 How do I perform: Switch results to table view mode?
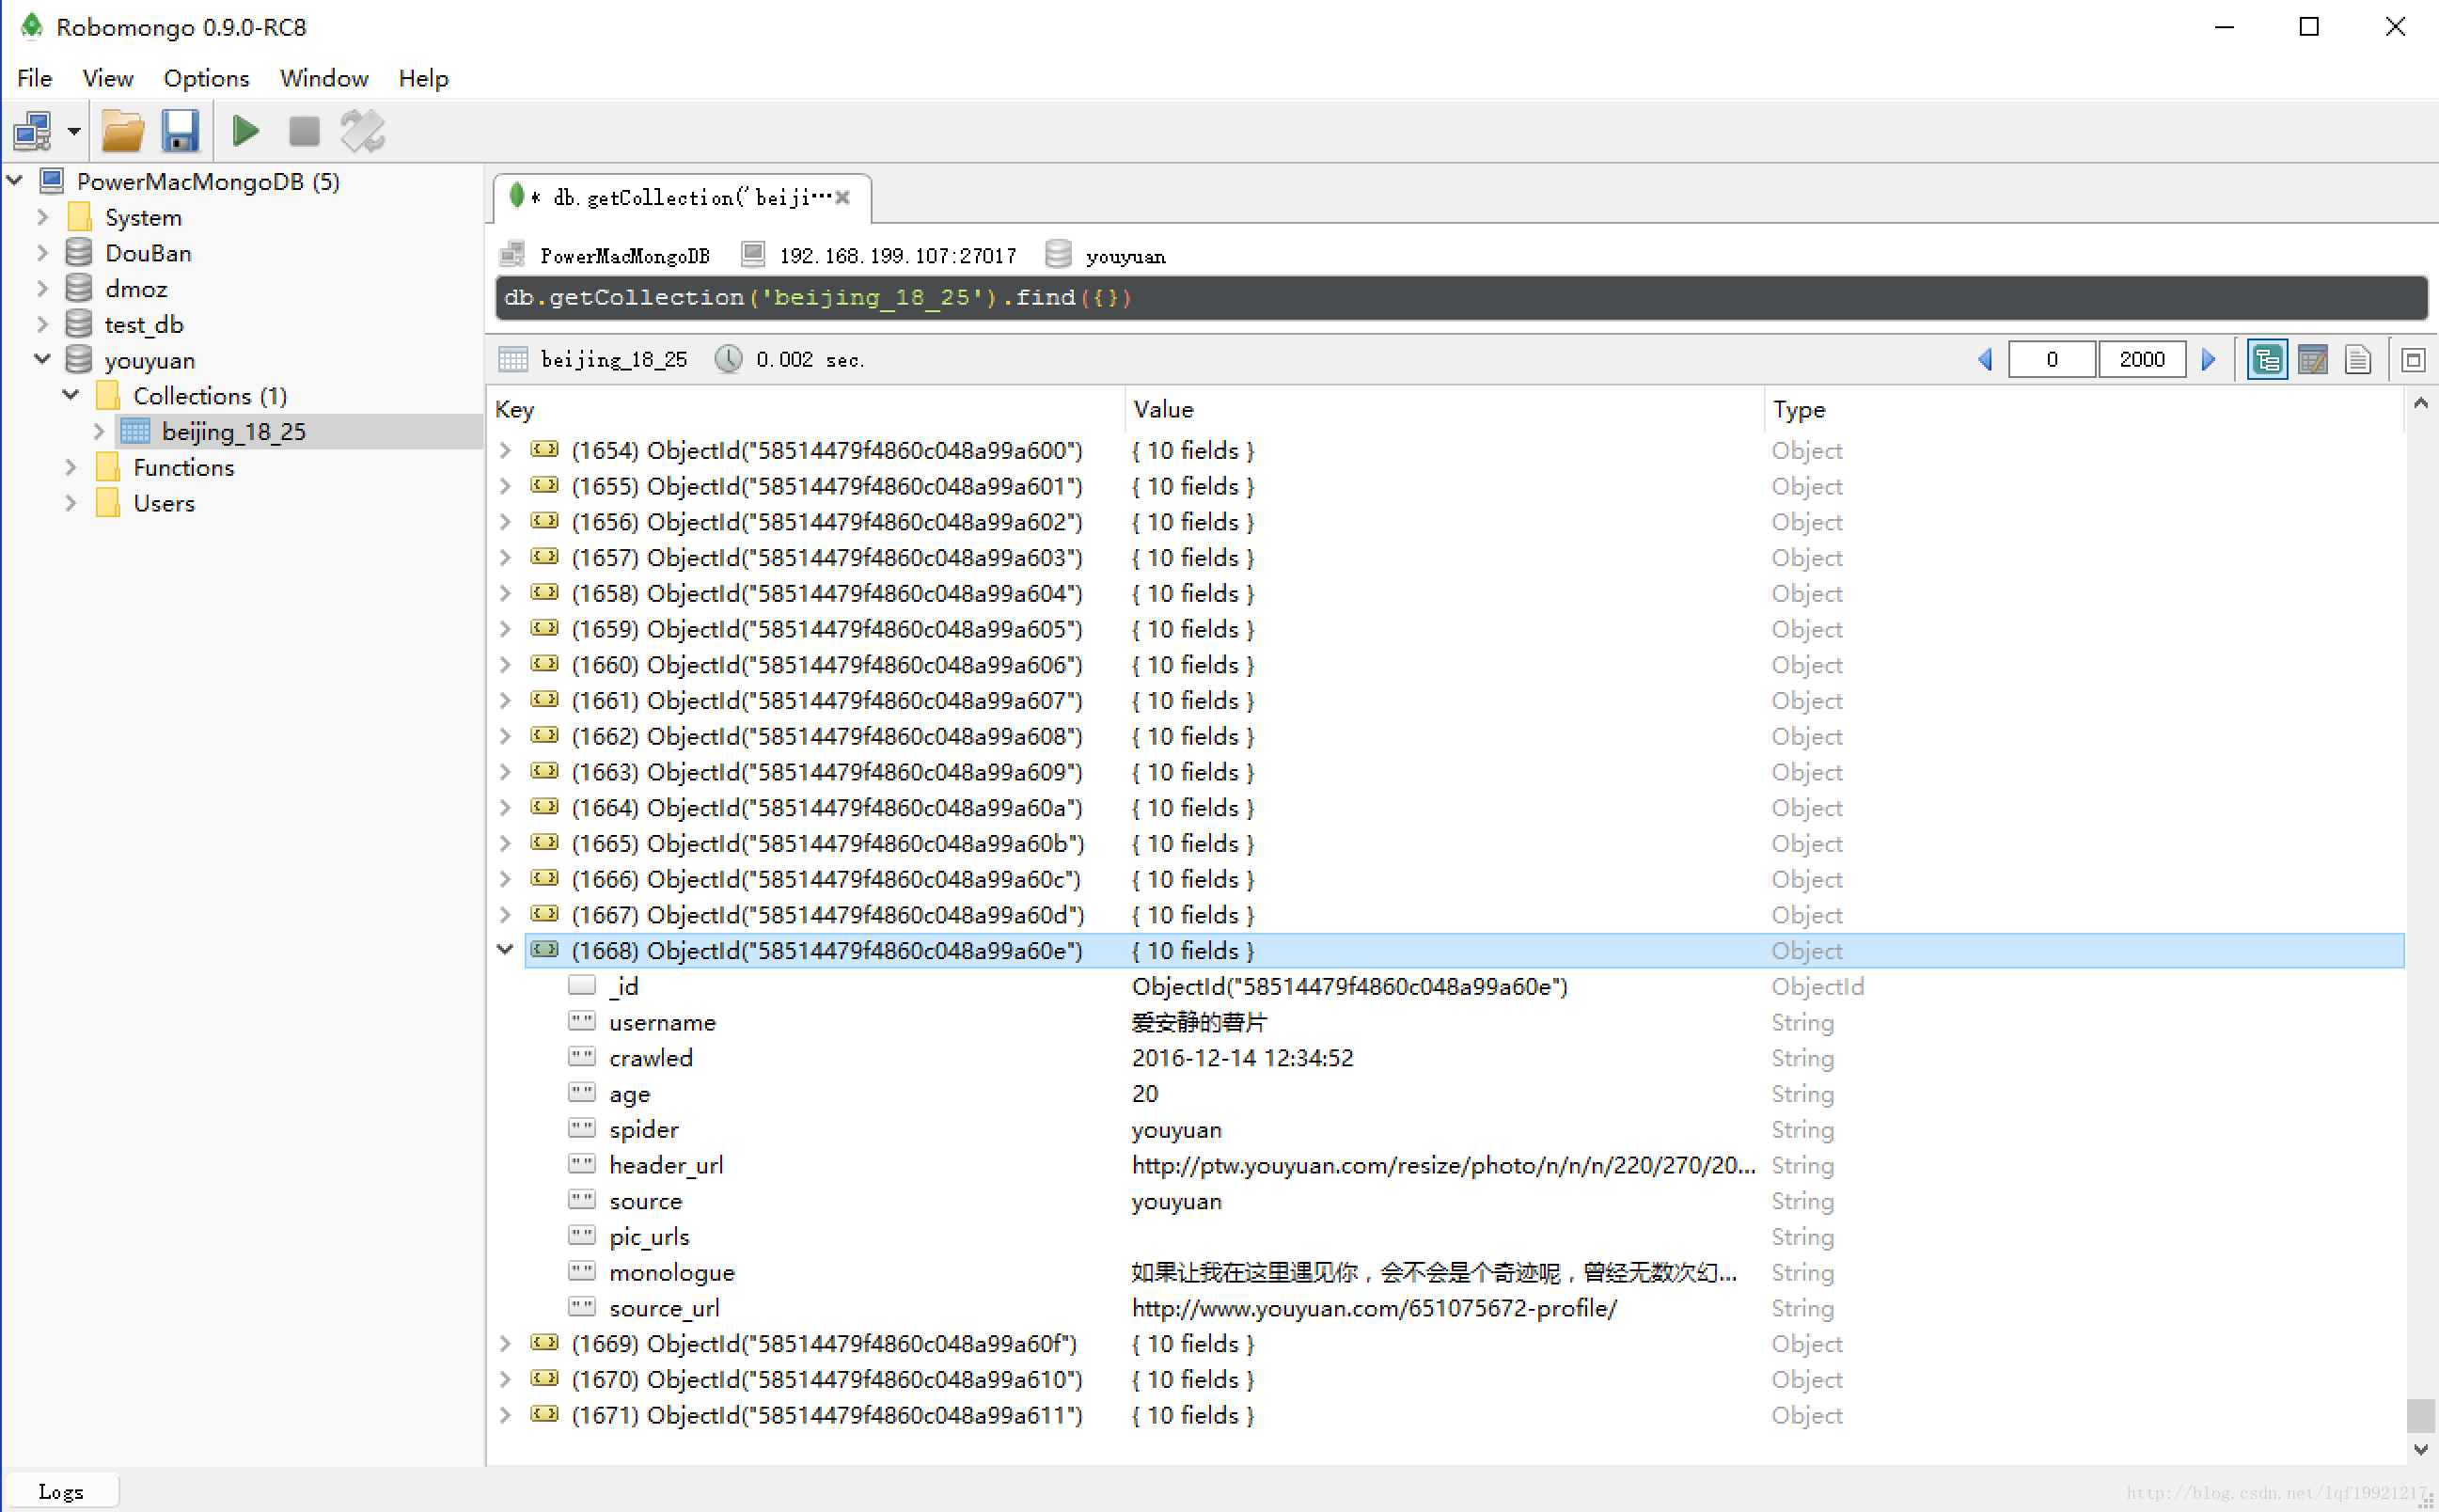click(2312, 359)
